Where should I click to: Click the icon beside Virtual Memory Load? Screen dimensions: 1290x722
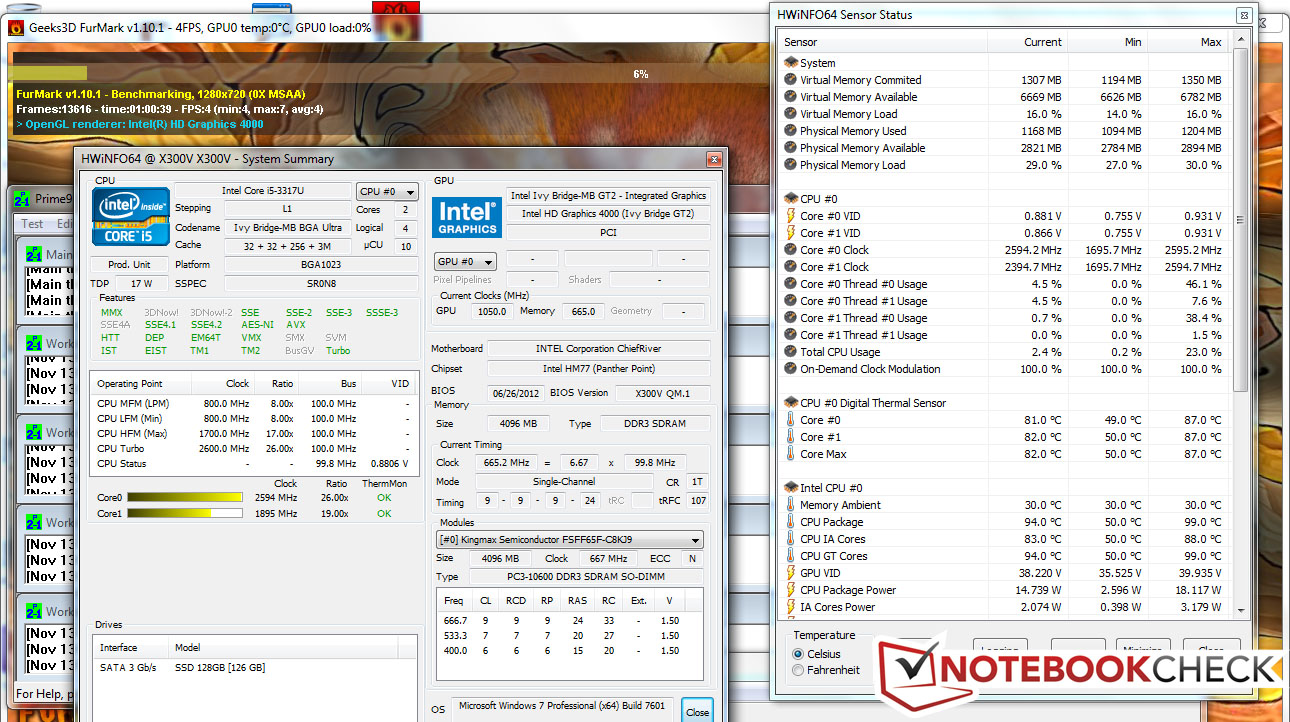pos(791,114)
